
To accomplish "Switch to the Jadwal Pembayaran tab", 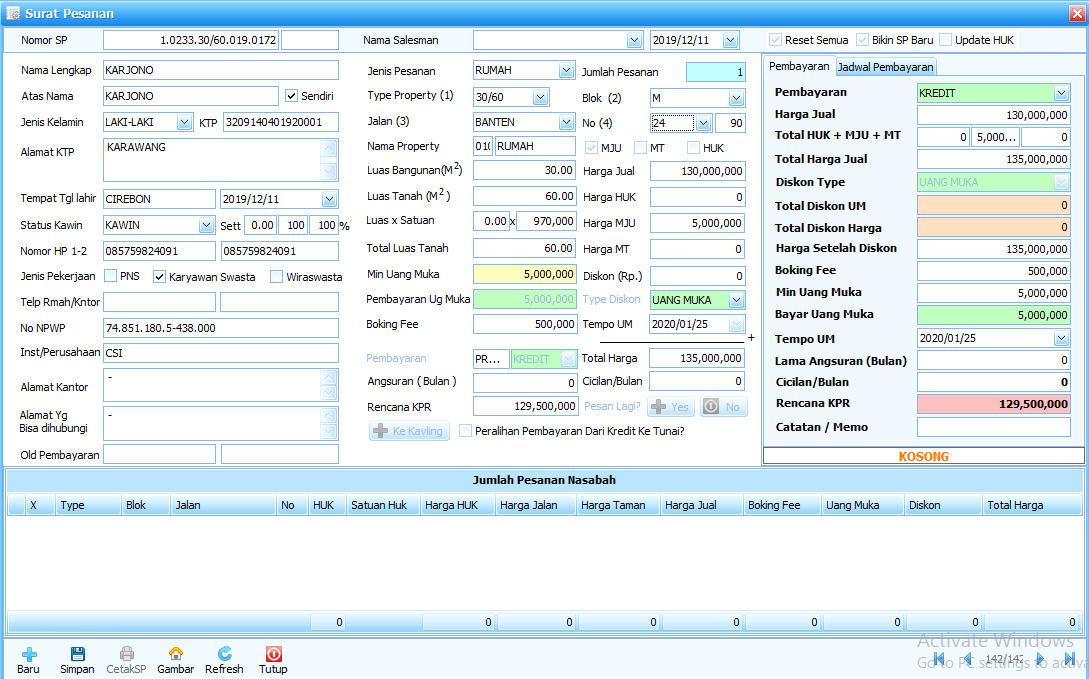I will pos(885,67).
